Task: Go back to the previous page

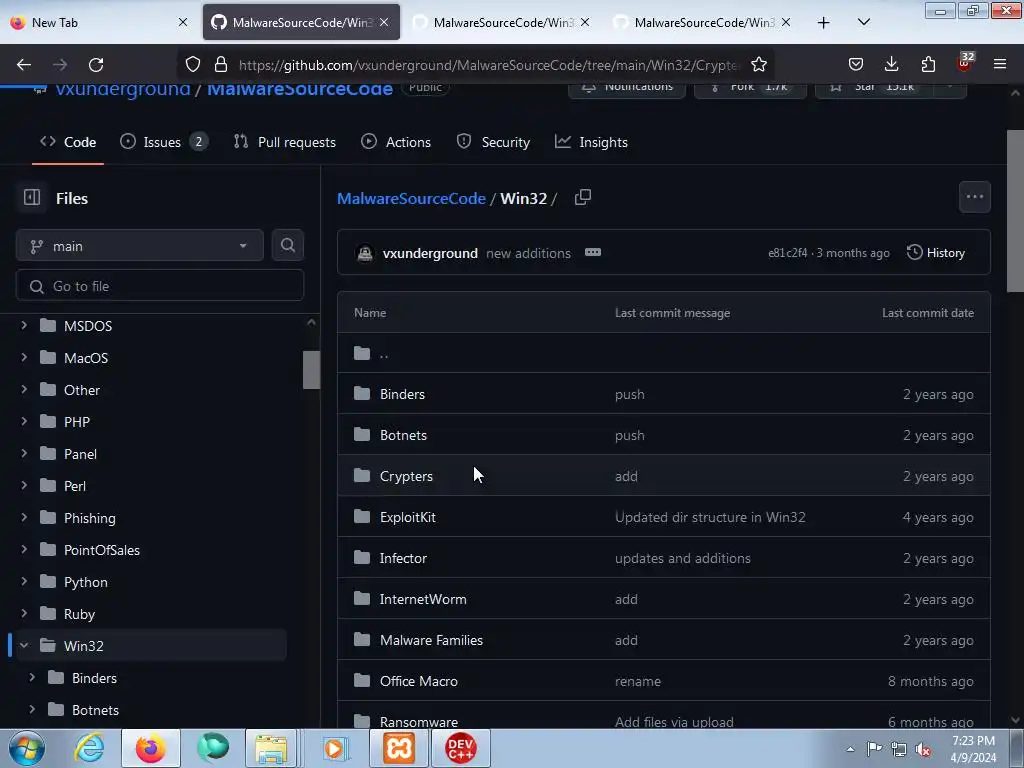Action: pos(24,65)
